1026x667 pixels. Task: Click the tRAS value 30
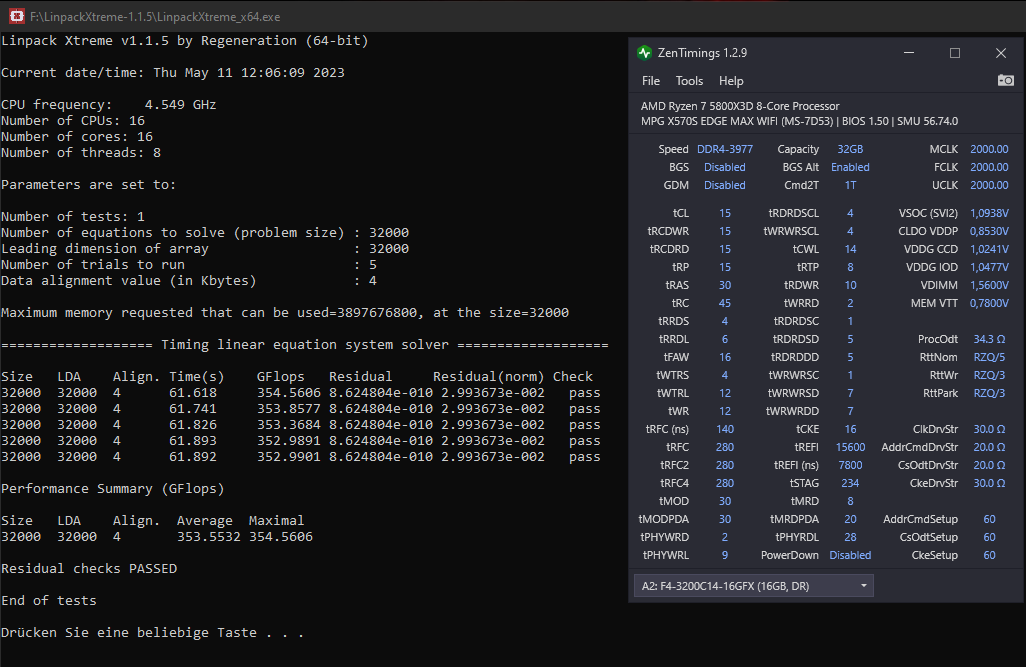(x=724, y=285)
